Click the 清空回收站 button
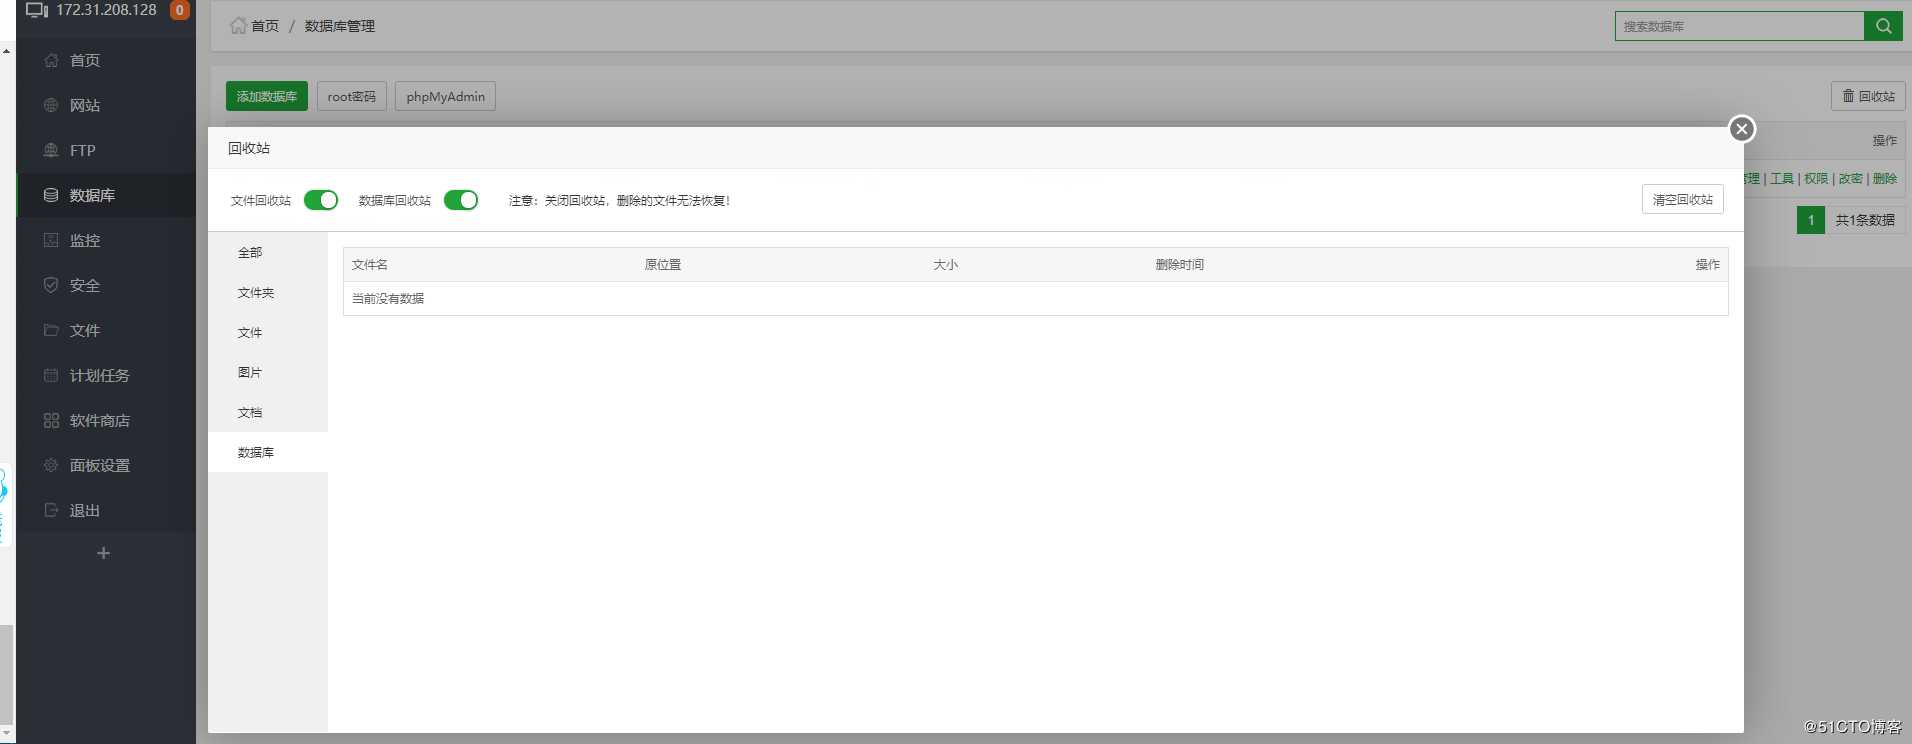The height and width of the screenshot is (744, 1912). [x=1683, y=199]
